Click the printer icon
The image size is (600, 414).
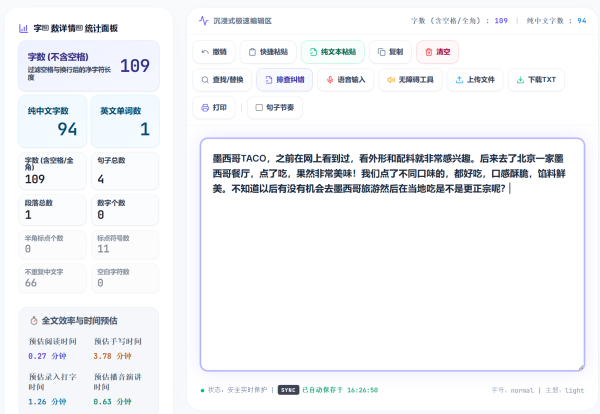(205, 108)
